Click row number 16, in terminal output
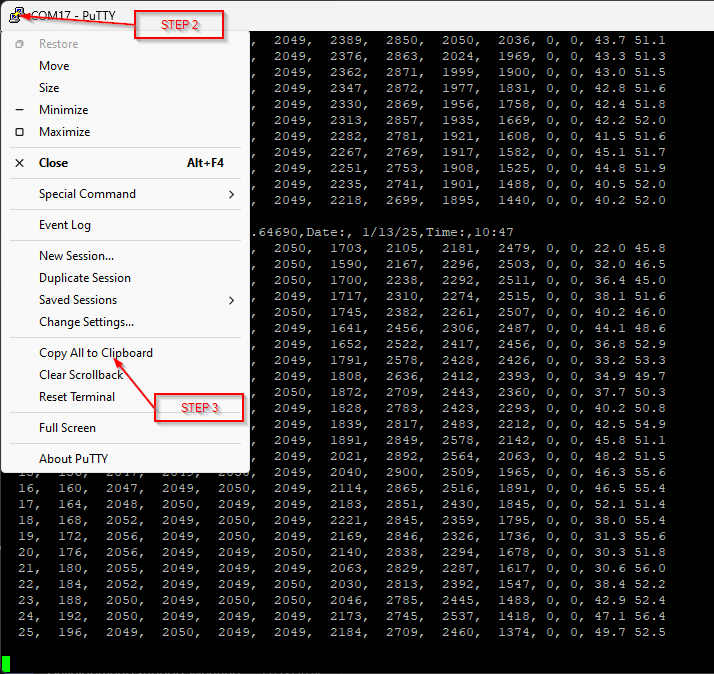 tap(29, 488)
